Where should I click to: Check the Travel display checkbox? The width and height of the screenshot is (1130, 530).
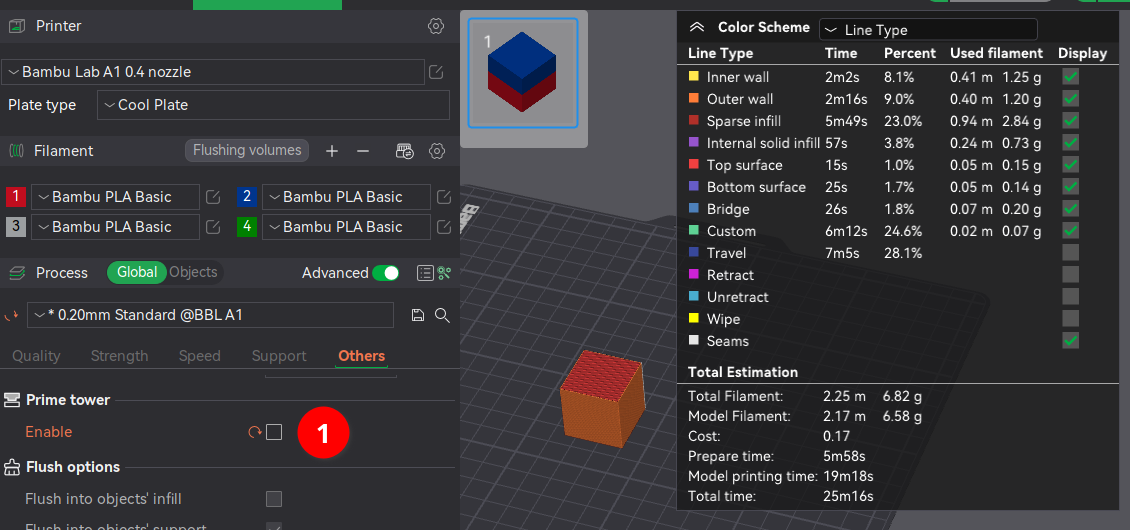point(1070,253)
